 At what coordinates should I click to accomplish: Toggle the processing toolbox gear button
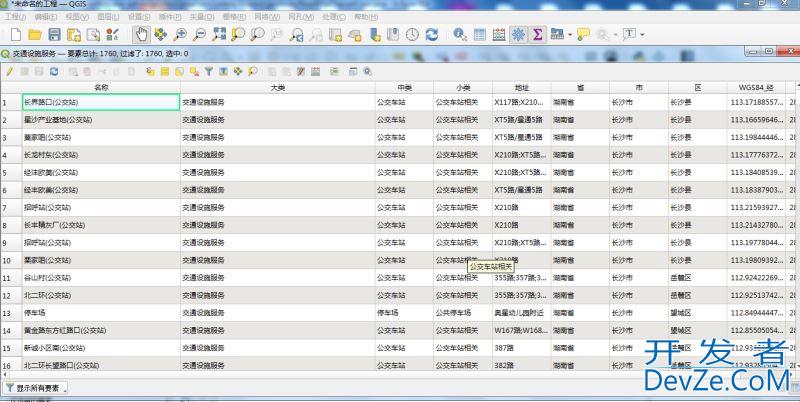click(x=518, y=34)
